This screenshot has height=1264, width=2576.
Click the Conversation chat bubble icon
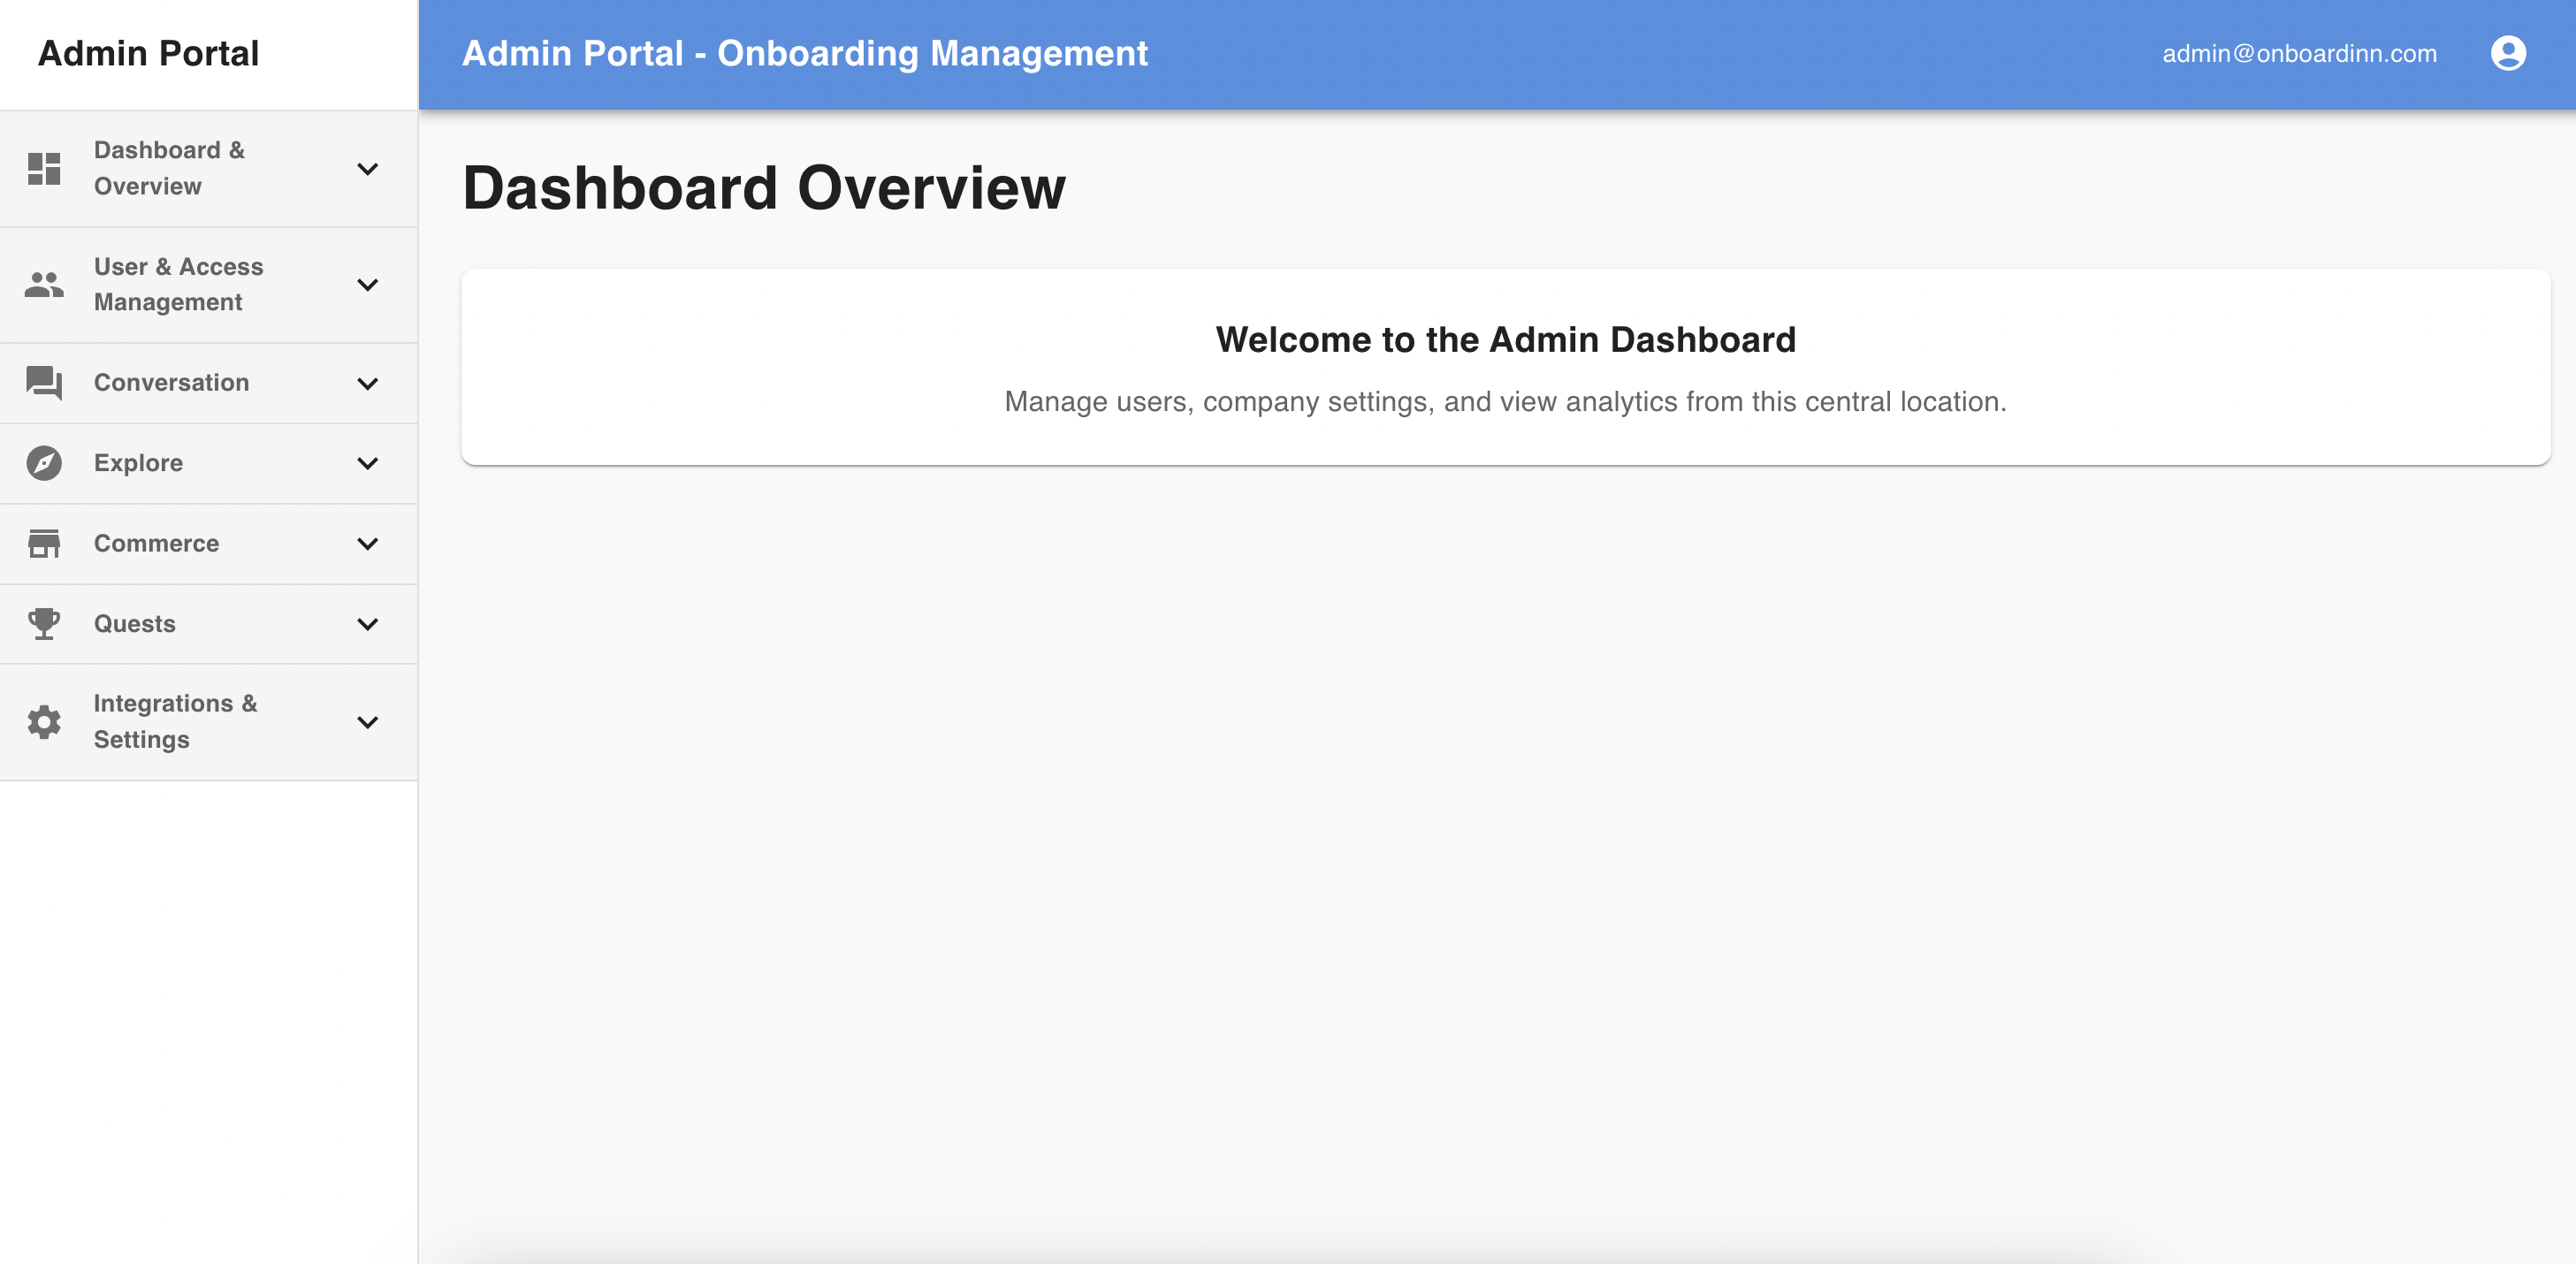tap(44, 382)
